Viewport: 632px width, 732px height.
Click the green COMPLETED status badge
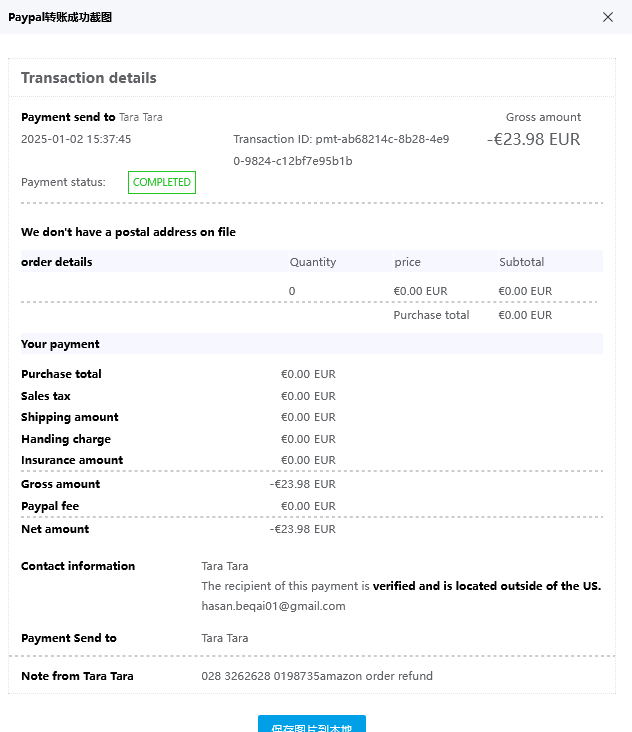point(161,182)
